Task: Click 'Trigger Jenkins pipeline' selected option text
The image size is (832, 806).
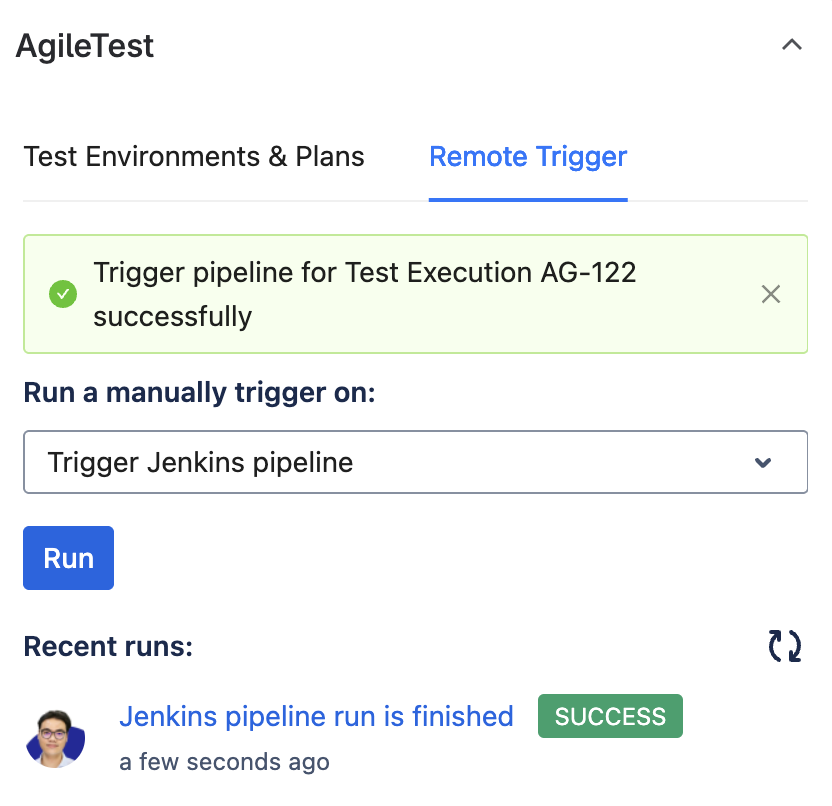Action: coord(201,463)
